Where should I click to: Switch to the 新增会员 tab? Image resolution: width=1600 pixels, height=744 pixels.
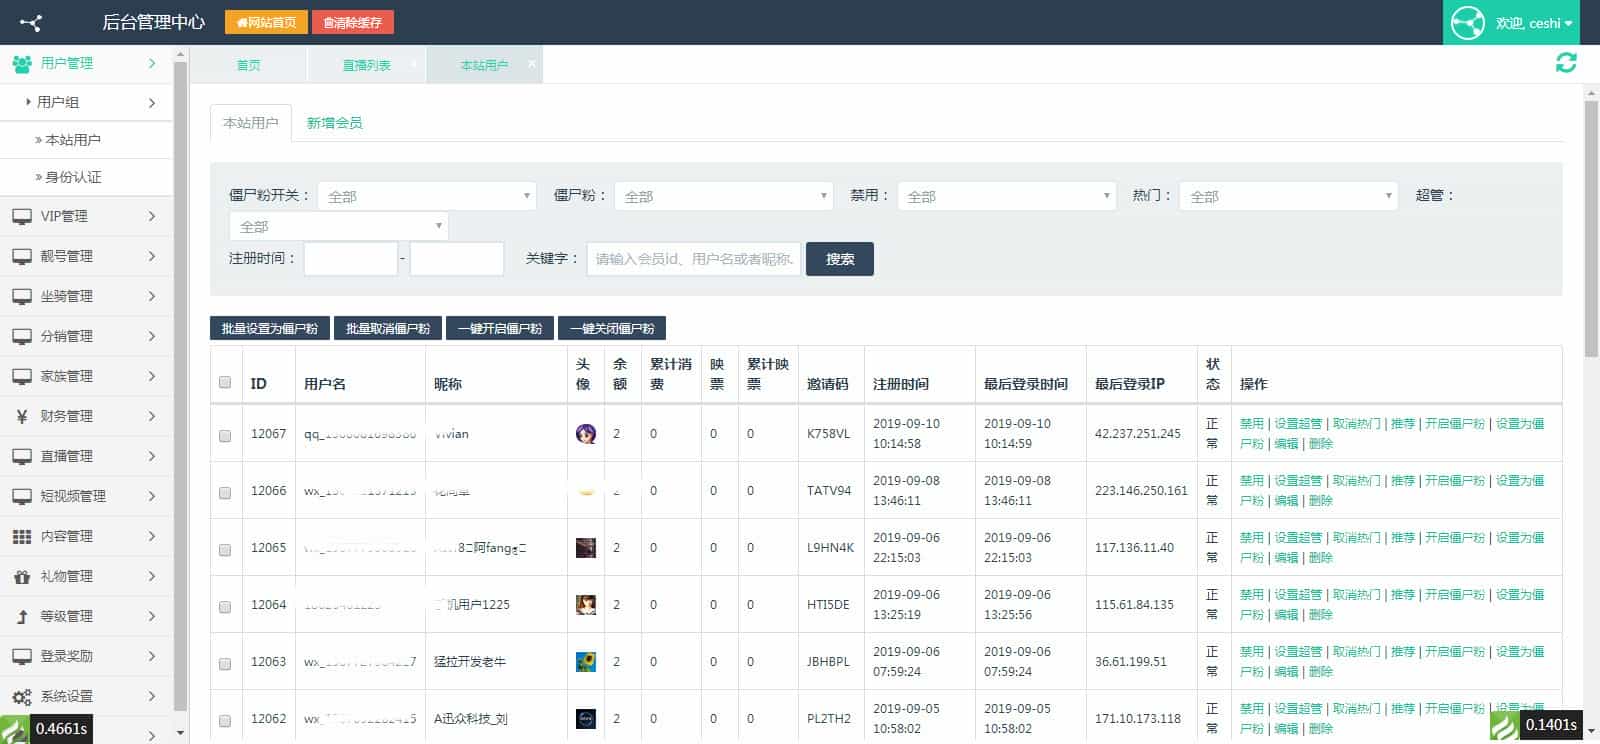[334, 123]
